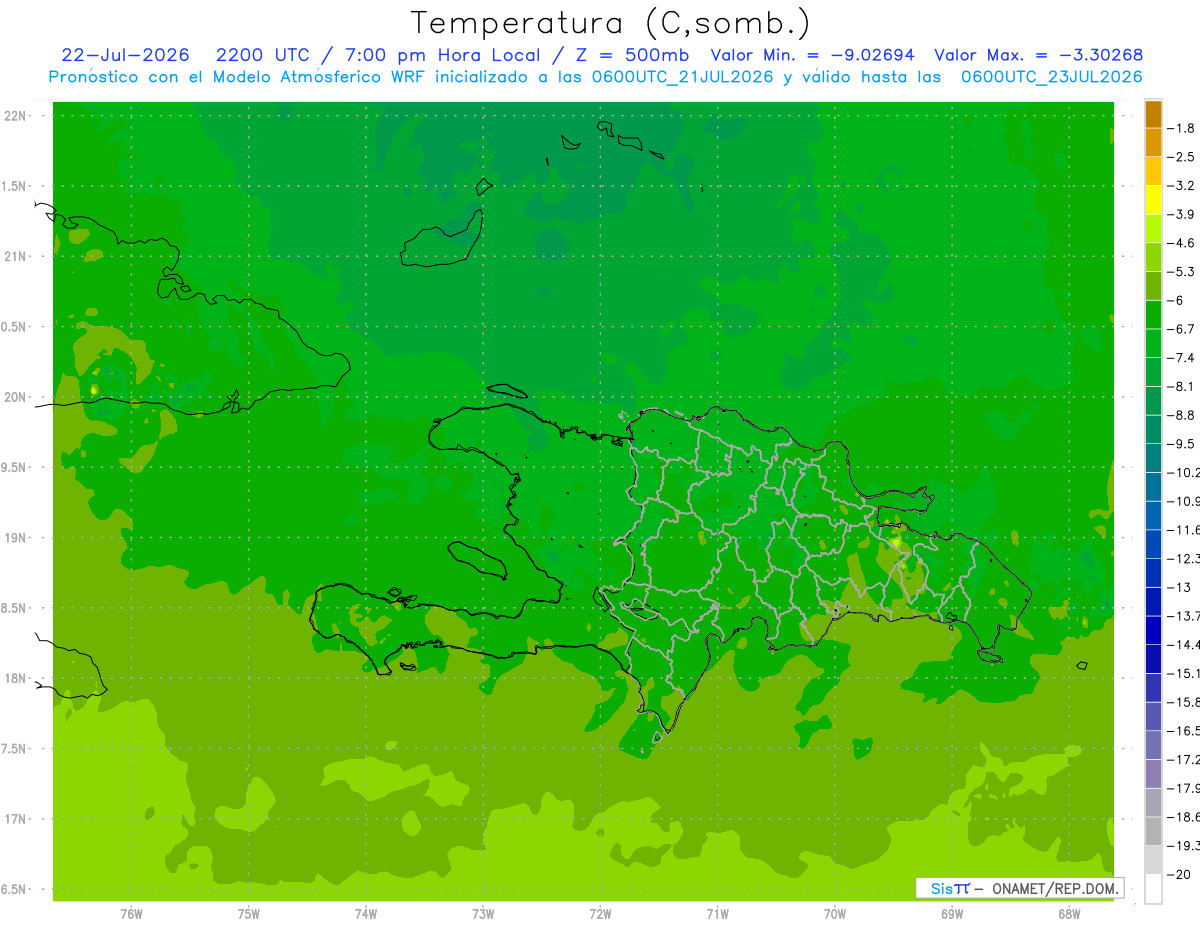Pick the dark orange swatch above -1.8
Screen dimensions: 1200x927
[1153, 114]
